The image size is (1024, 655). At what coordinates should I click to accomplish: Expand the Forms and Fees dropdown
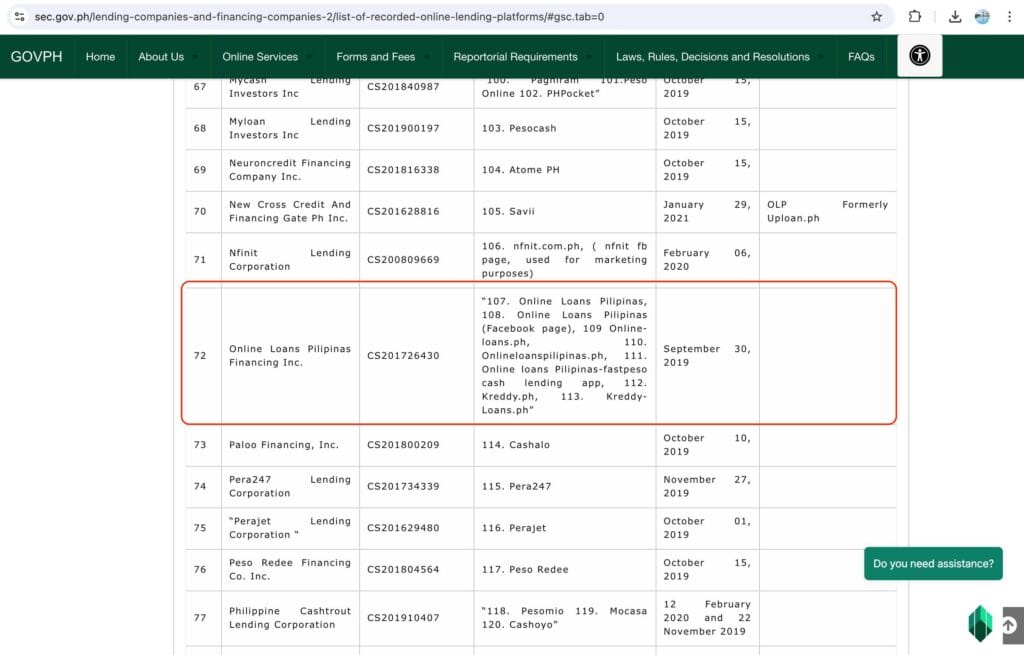coord(376,57)
